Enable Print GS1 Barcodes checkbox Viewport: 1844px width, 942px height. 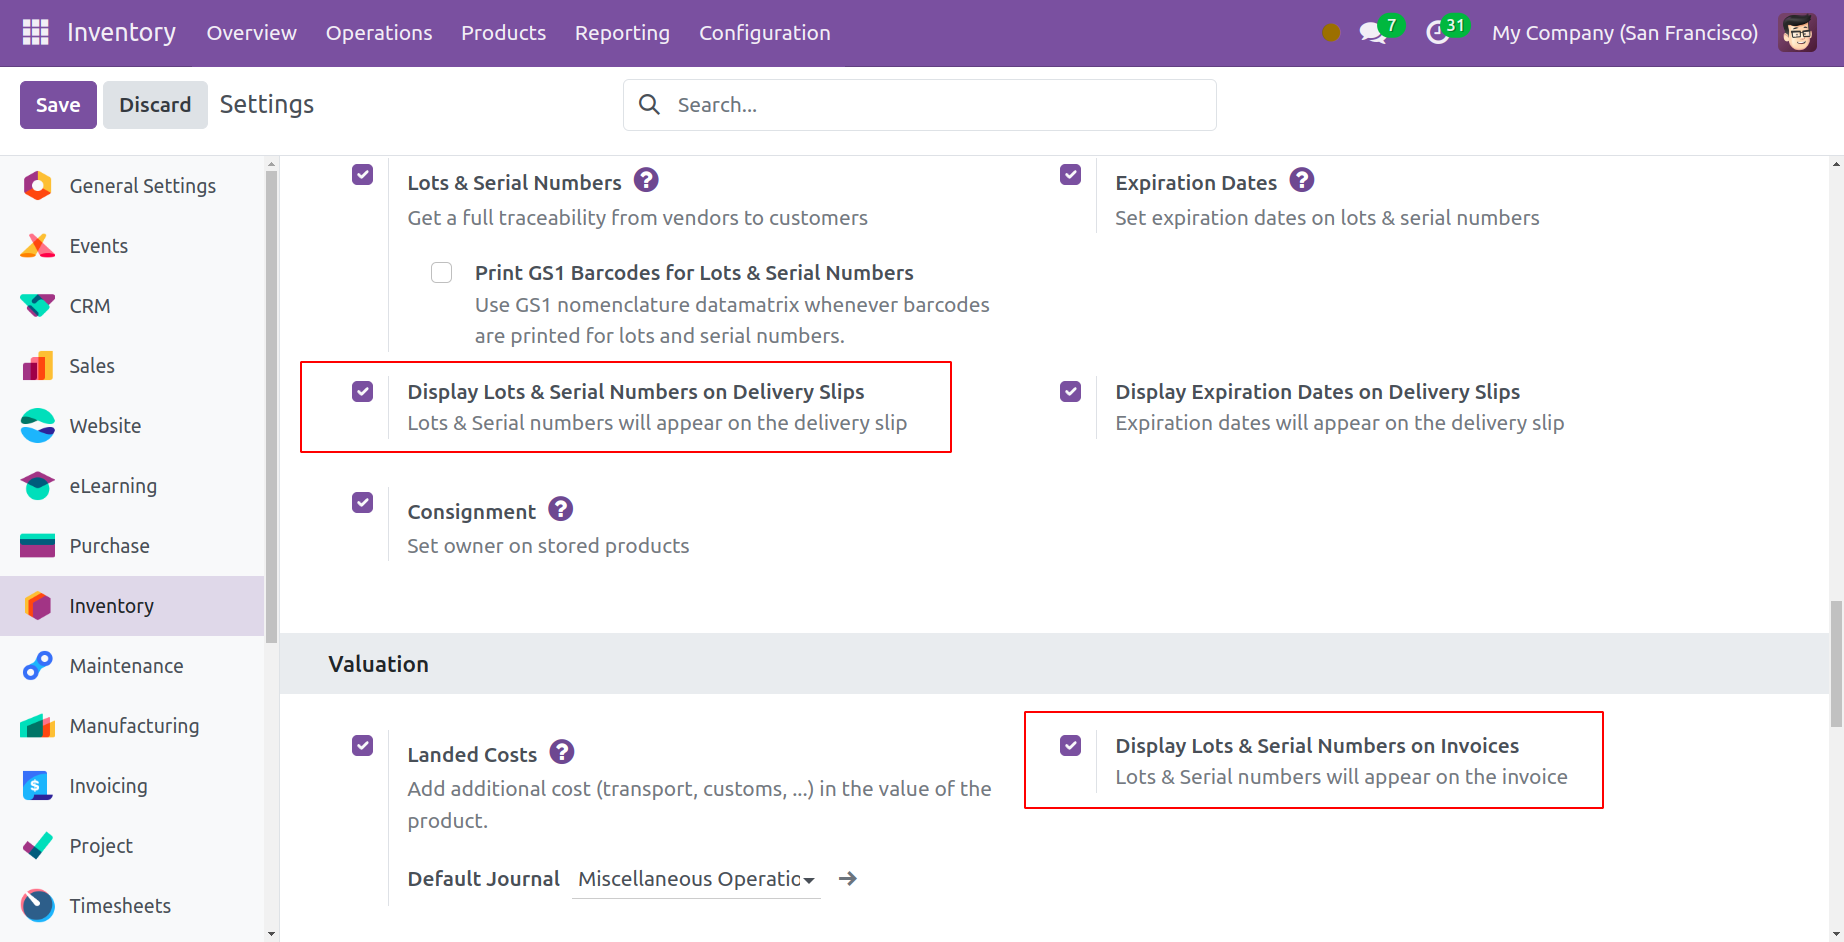pyautogui.click(x=441, y=273)
